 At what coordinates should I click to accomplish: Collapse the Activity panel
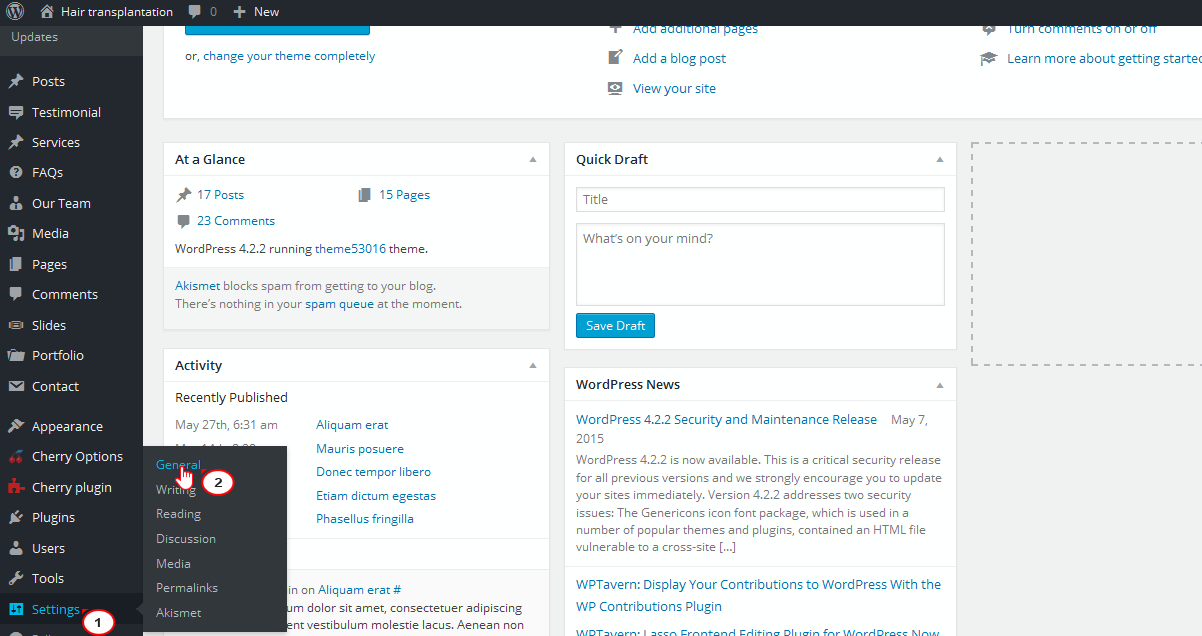533,365
